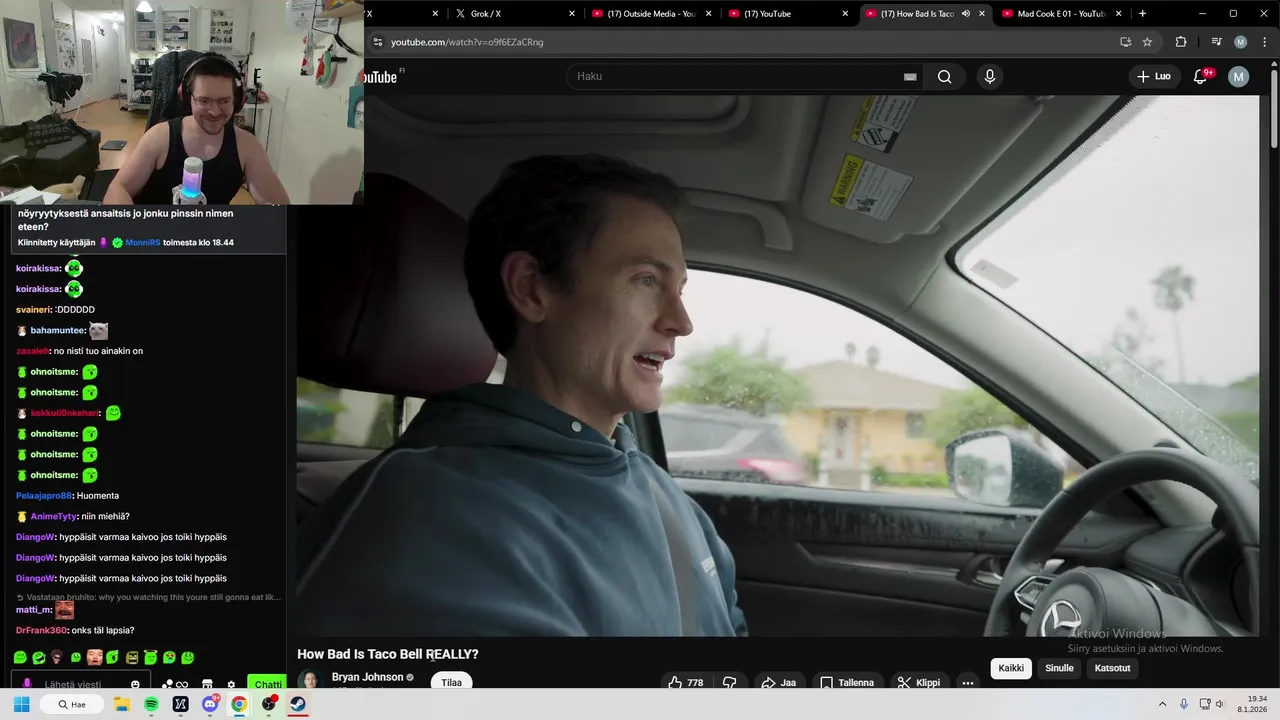Open Discord from taskbar
1280x720 pixels.
[x=210, y=704]
